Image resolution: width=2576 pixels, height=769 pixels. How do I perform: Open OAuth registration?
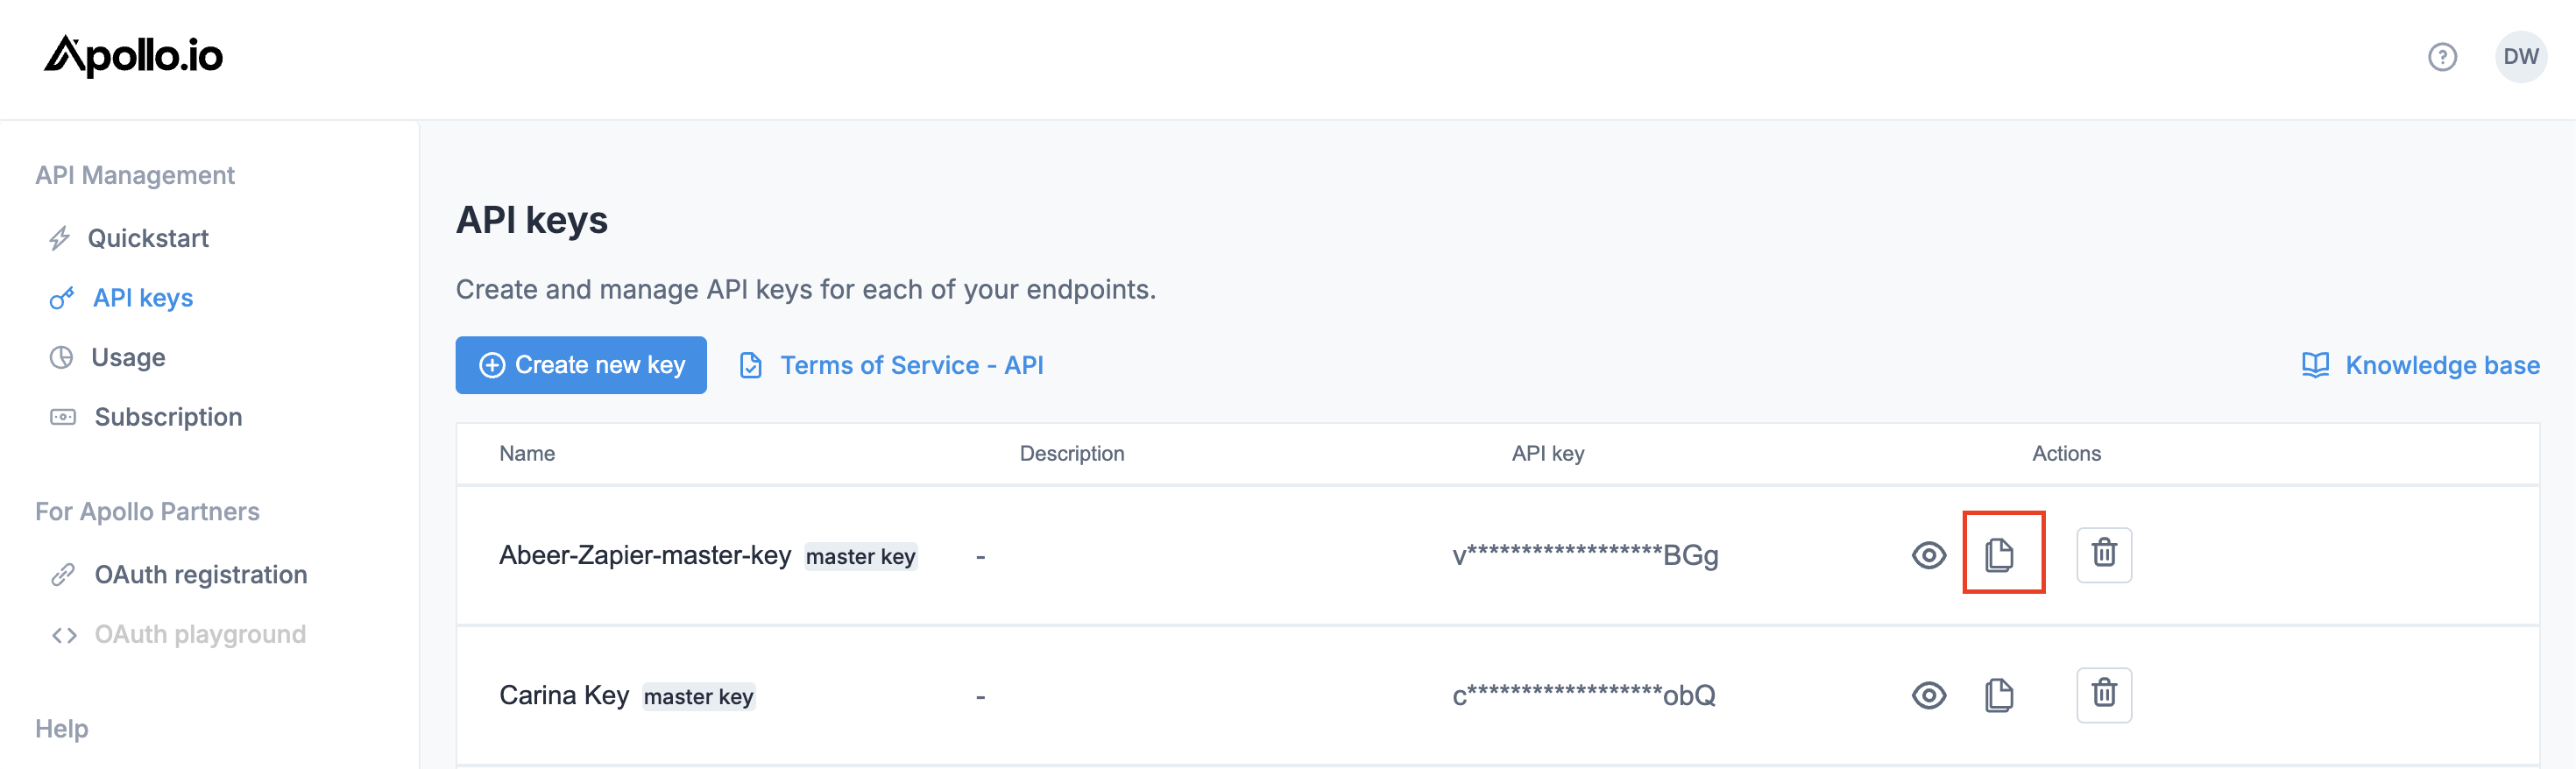pyautogui.click(x=200, y=575)
